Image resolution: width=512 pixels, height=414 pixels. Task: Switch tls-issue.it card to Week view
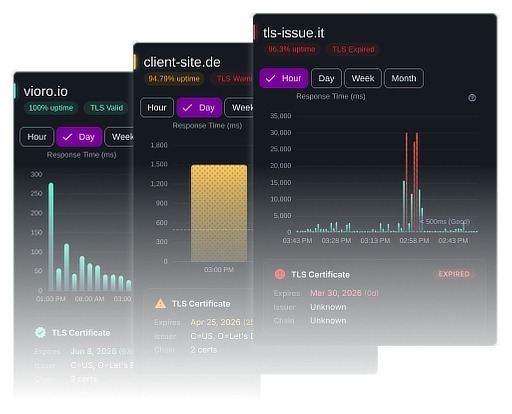pos(363,78)
